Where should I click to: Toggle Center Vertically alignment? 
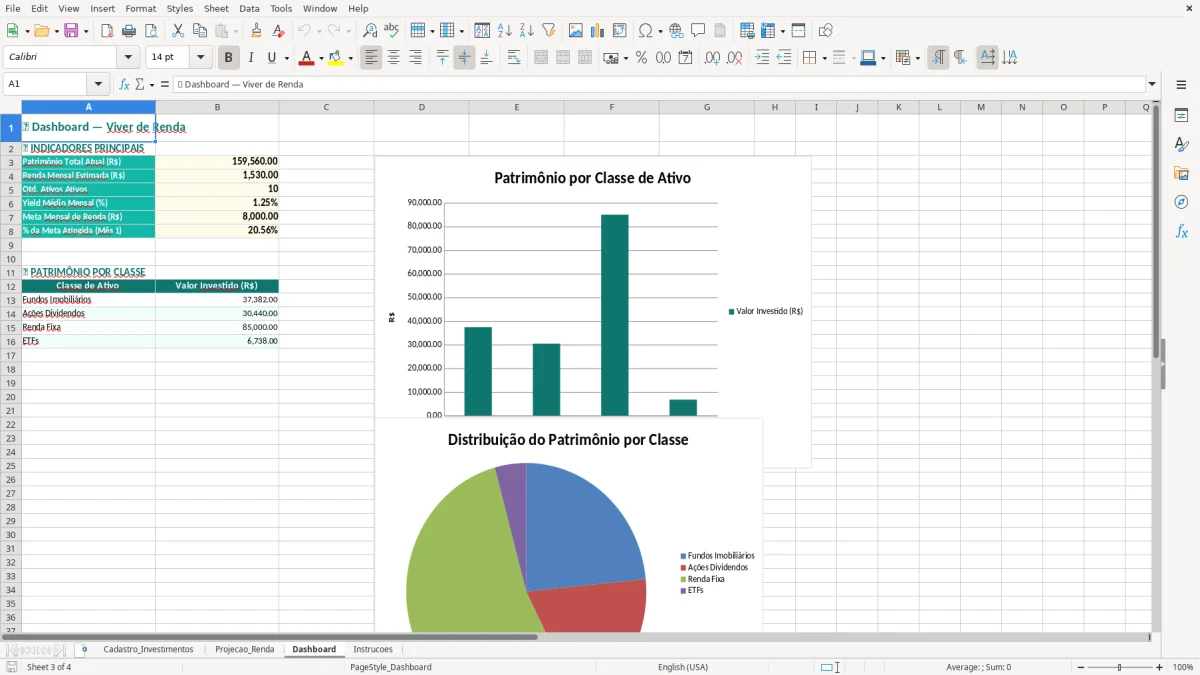[x=464, y=58]
